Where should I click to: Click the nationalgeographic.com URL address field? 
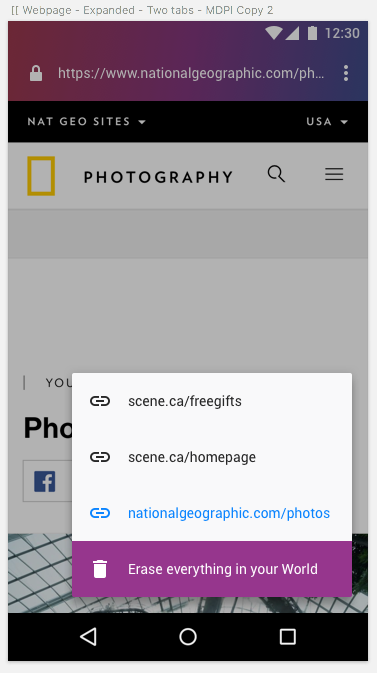[191, 73]
